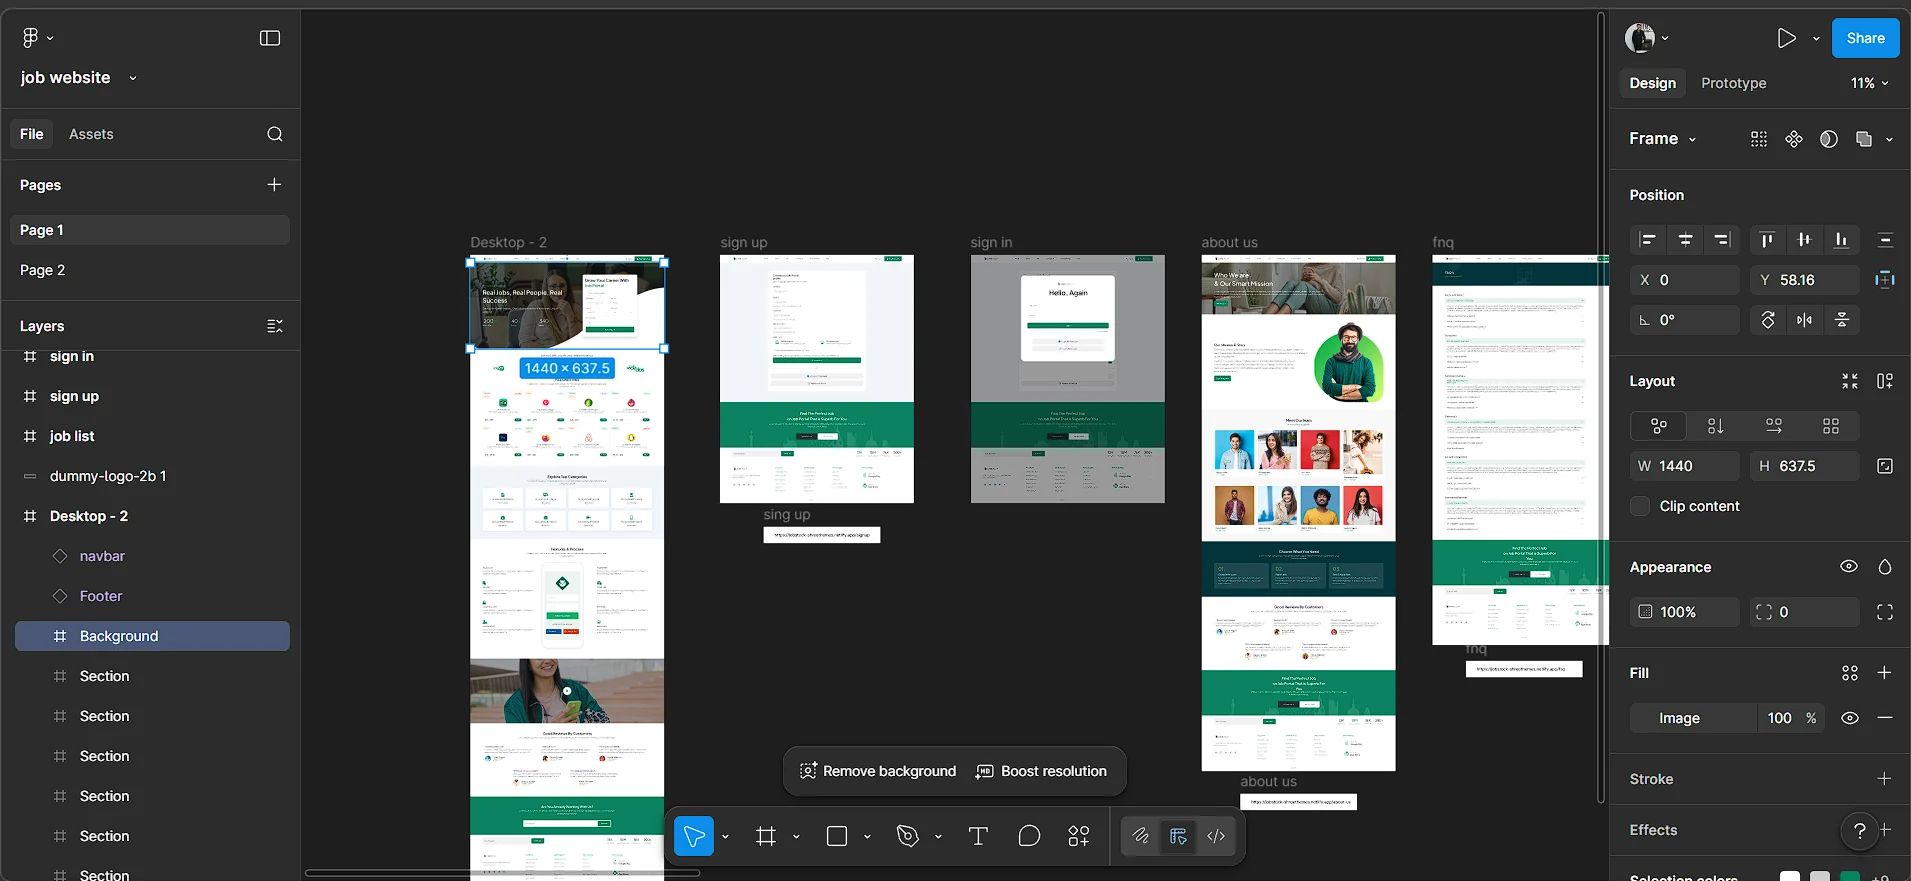This screenshot has height=881, width=1911.
Task: Click the search icon in File panel
Action: tap(275, 134)
